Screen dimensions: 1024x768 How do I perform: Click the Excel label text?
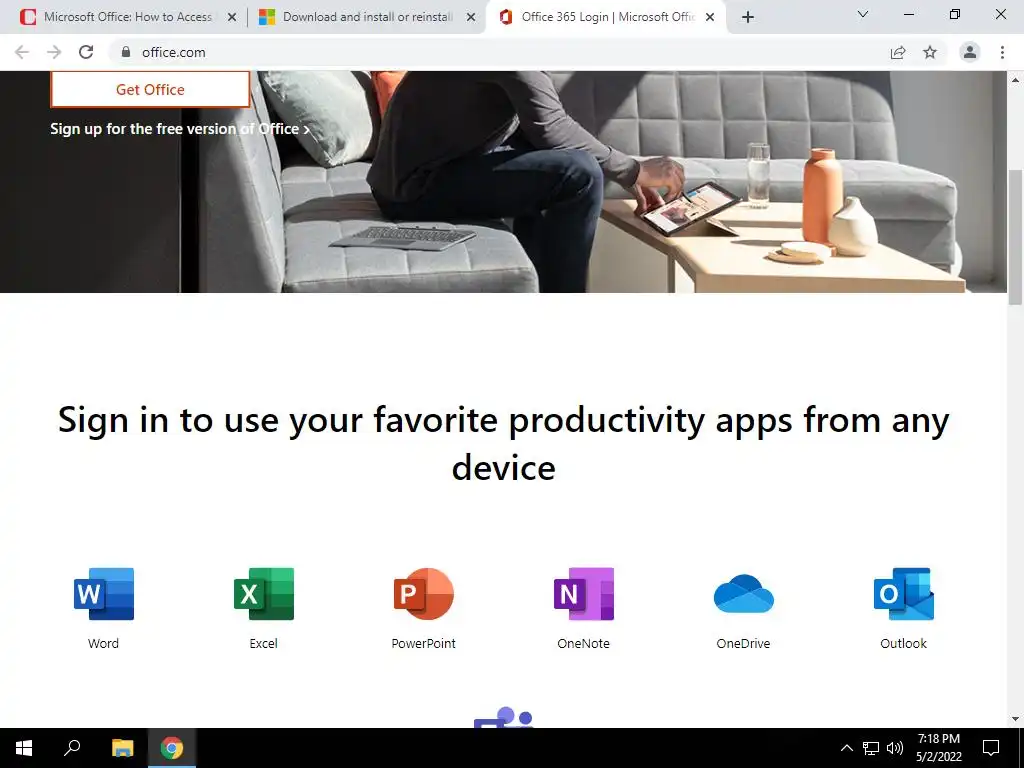coord(264,643)
